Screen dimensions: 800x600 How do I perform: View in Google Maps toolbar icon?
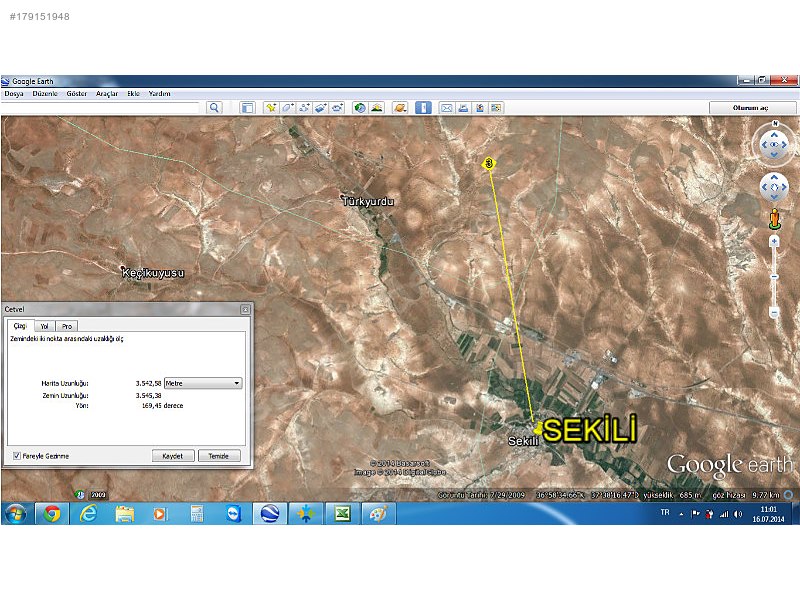pyautogui.click(x=496, y=108)
